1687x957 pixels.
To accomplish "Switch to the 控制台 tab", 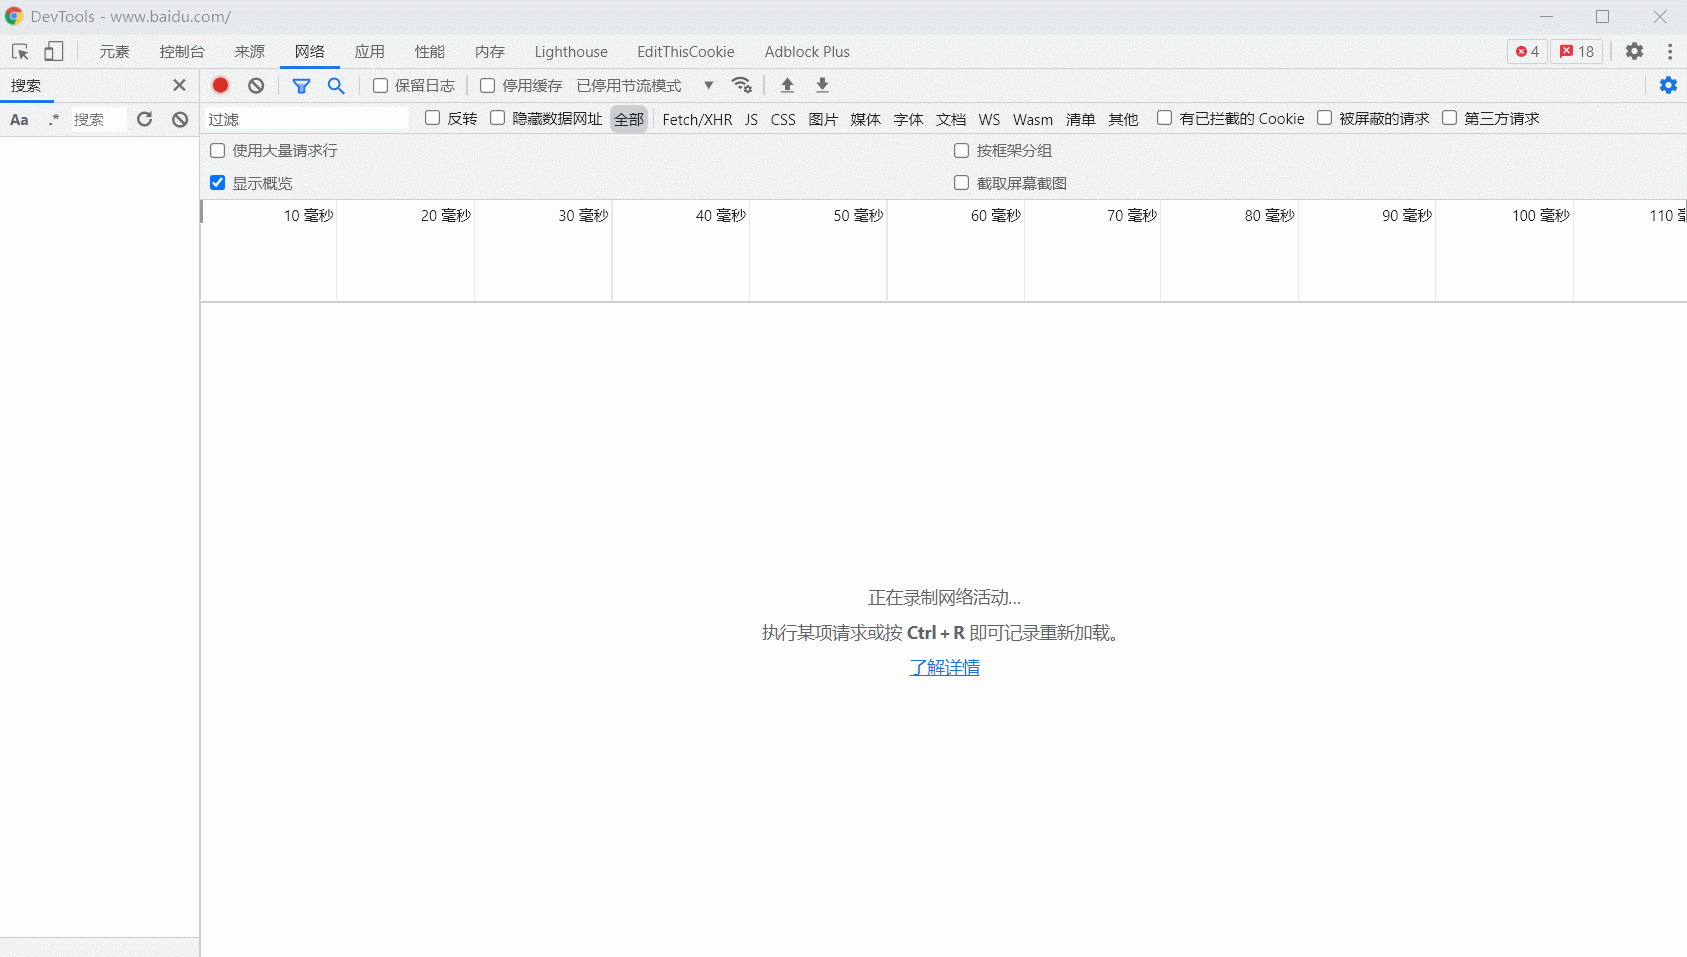I will tap(181, 51).
